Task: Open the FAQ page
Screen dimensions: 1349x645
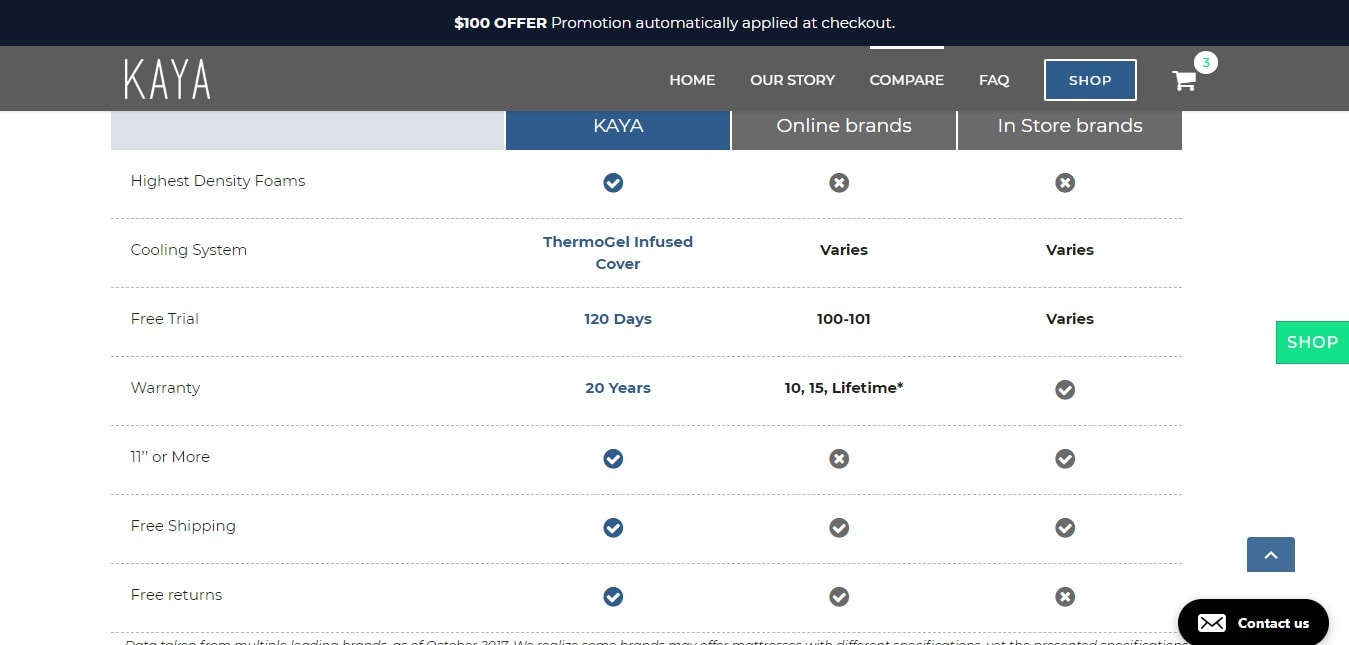Action: (x=994, y=80)
